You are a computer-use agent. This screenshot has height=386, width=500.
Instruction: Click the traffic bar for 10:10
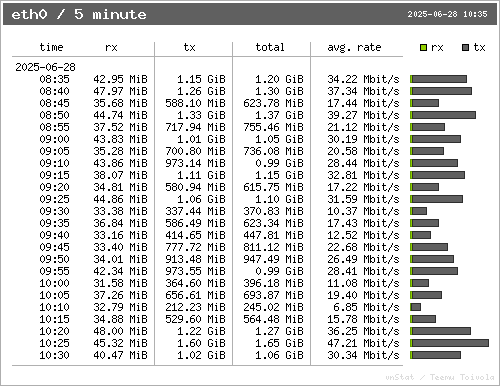[416, 307]
